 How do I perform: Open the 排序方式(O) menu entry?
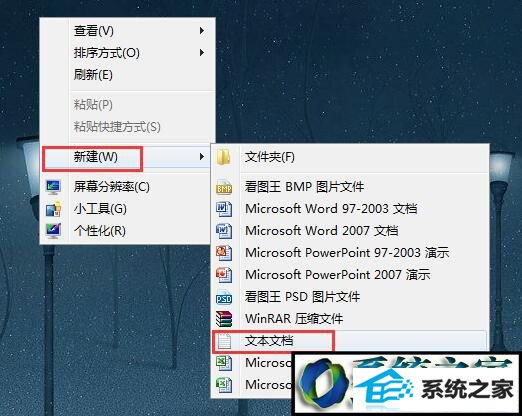127,53
